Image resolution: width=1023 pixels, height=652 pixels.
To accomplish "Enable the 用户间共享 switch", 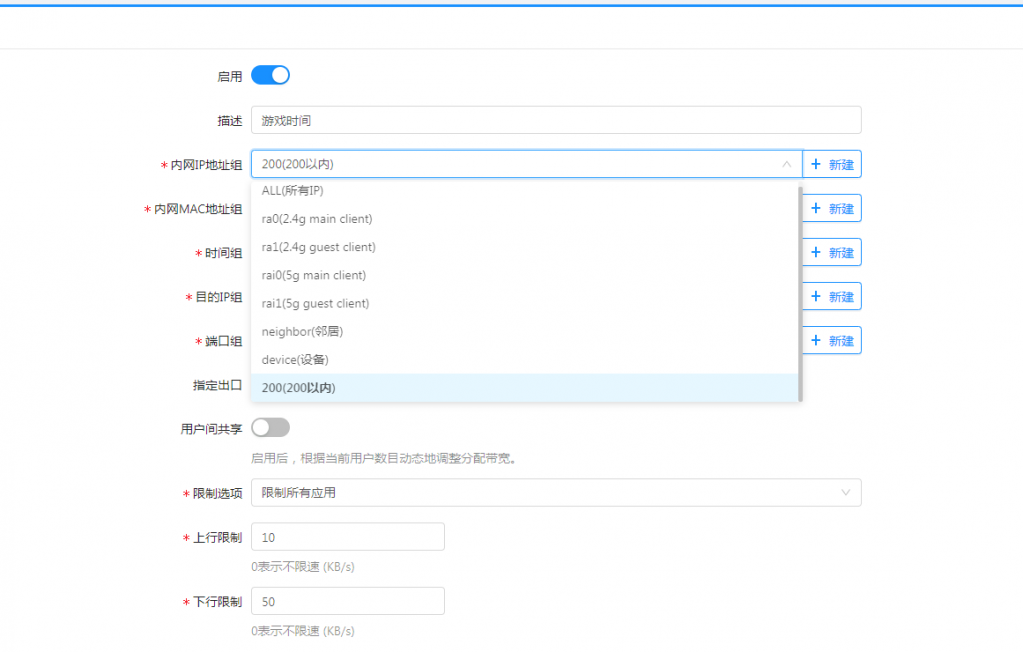I will [270, 428].
